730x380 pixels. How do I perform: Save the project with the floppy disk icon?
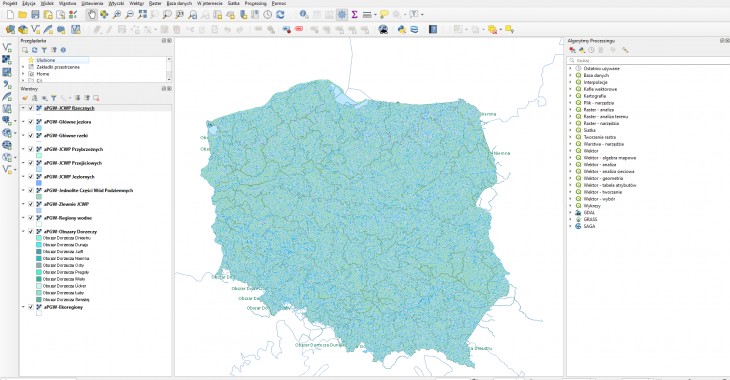point(35,15)
